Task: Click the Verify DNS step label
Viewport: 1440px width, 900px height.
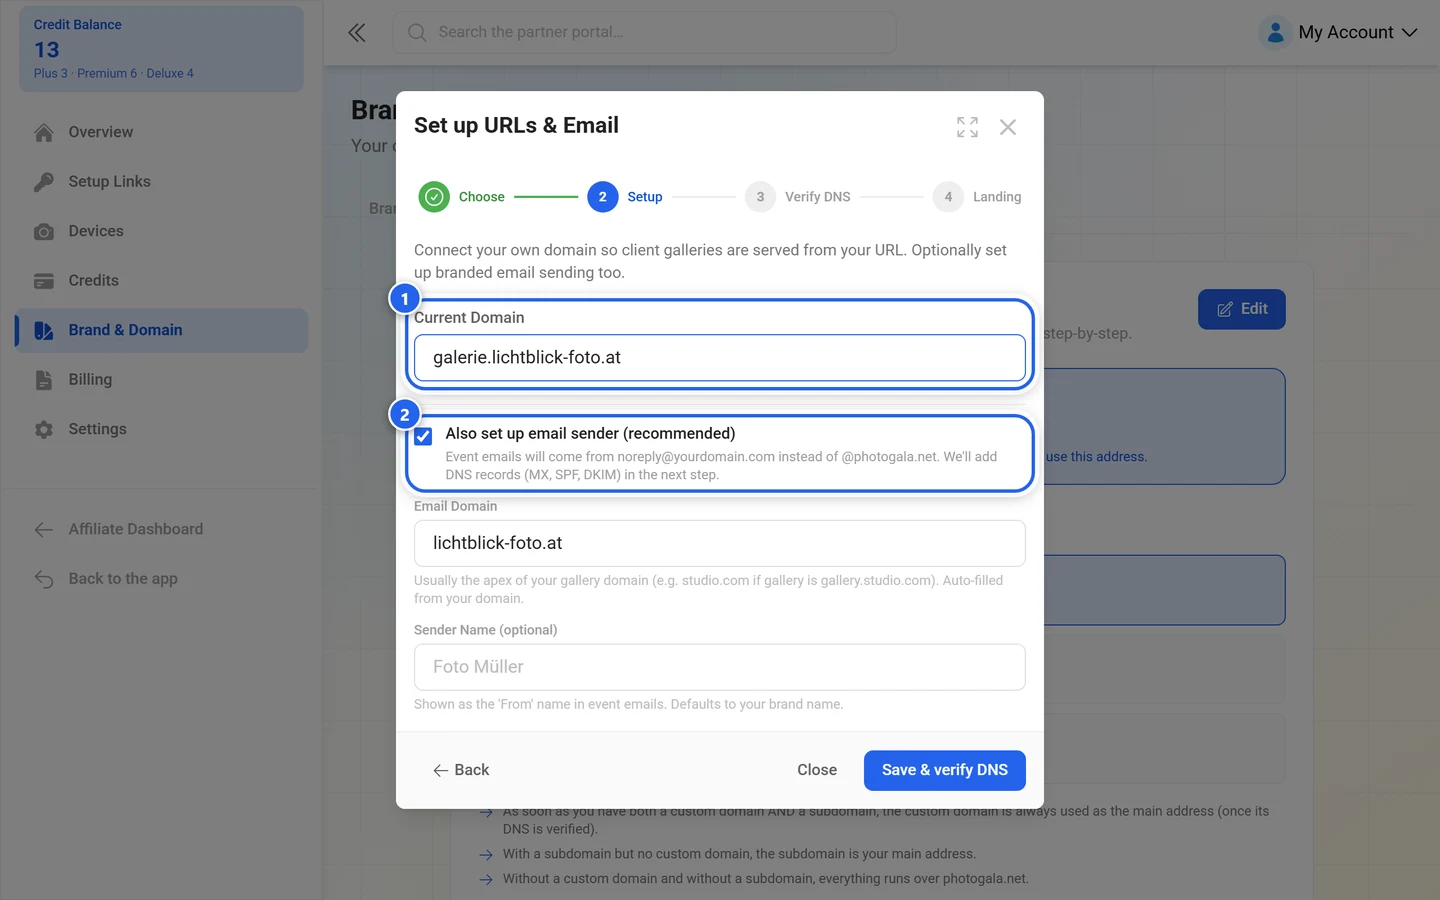Action: [817, 197]
